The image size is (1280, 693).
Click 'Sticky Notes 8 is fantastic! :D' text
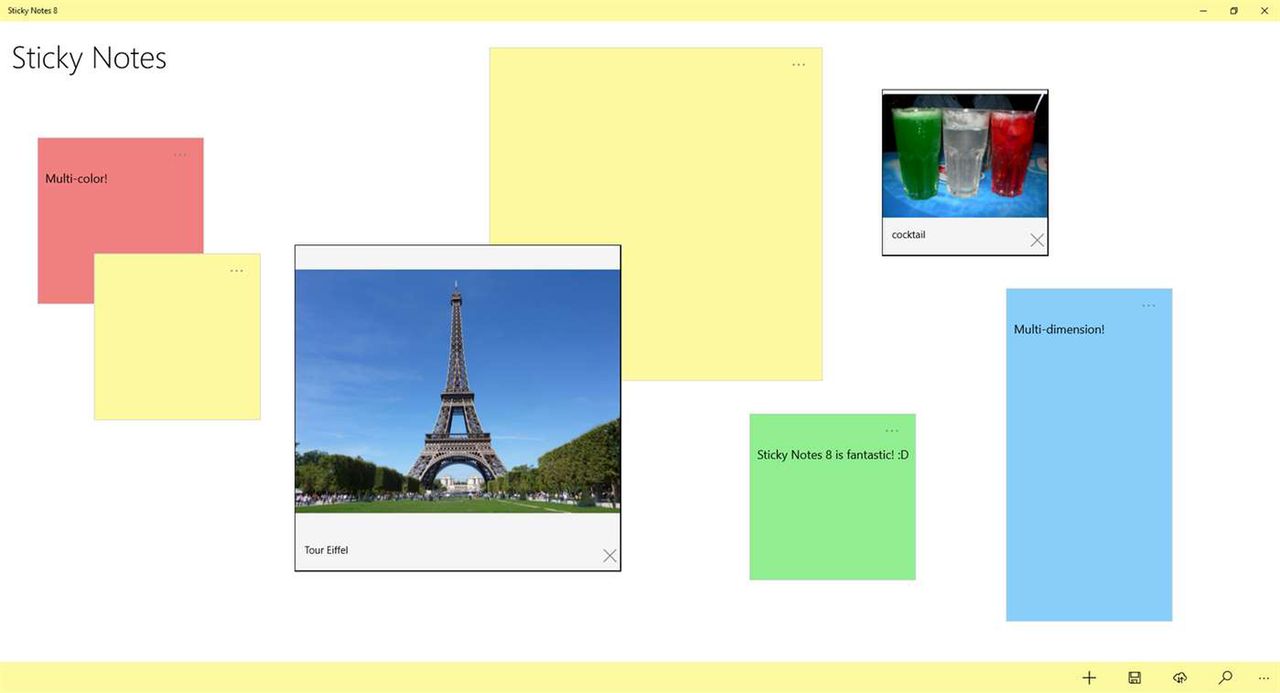click(x=833, y=455)
